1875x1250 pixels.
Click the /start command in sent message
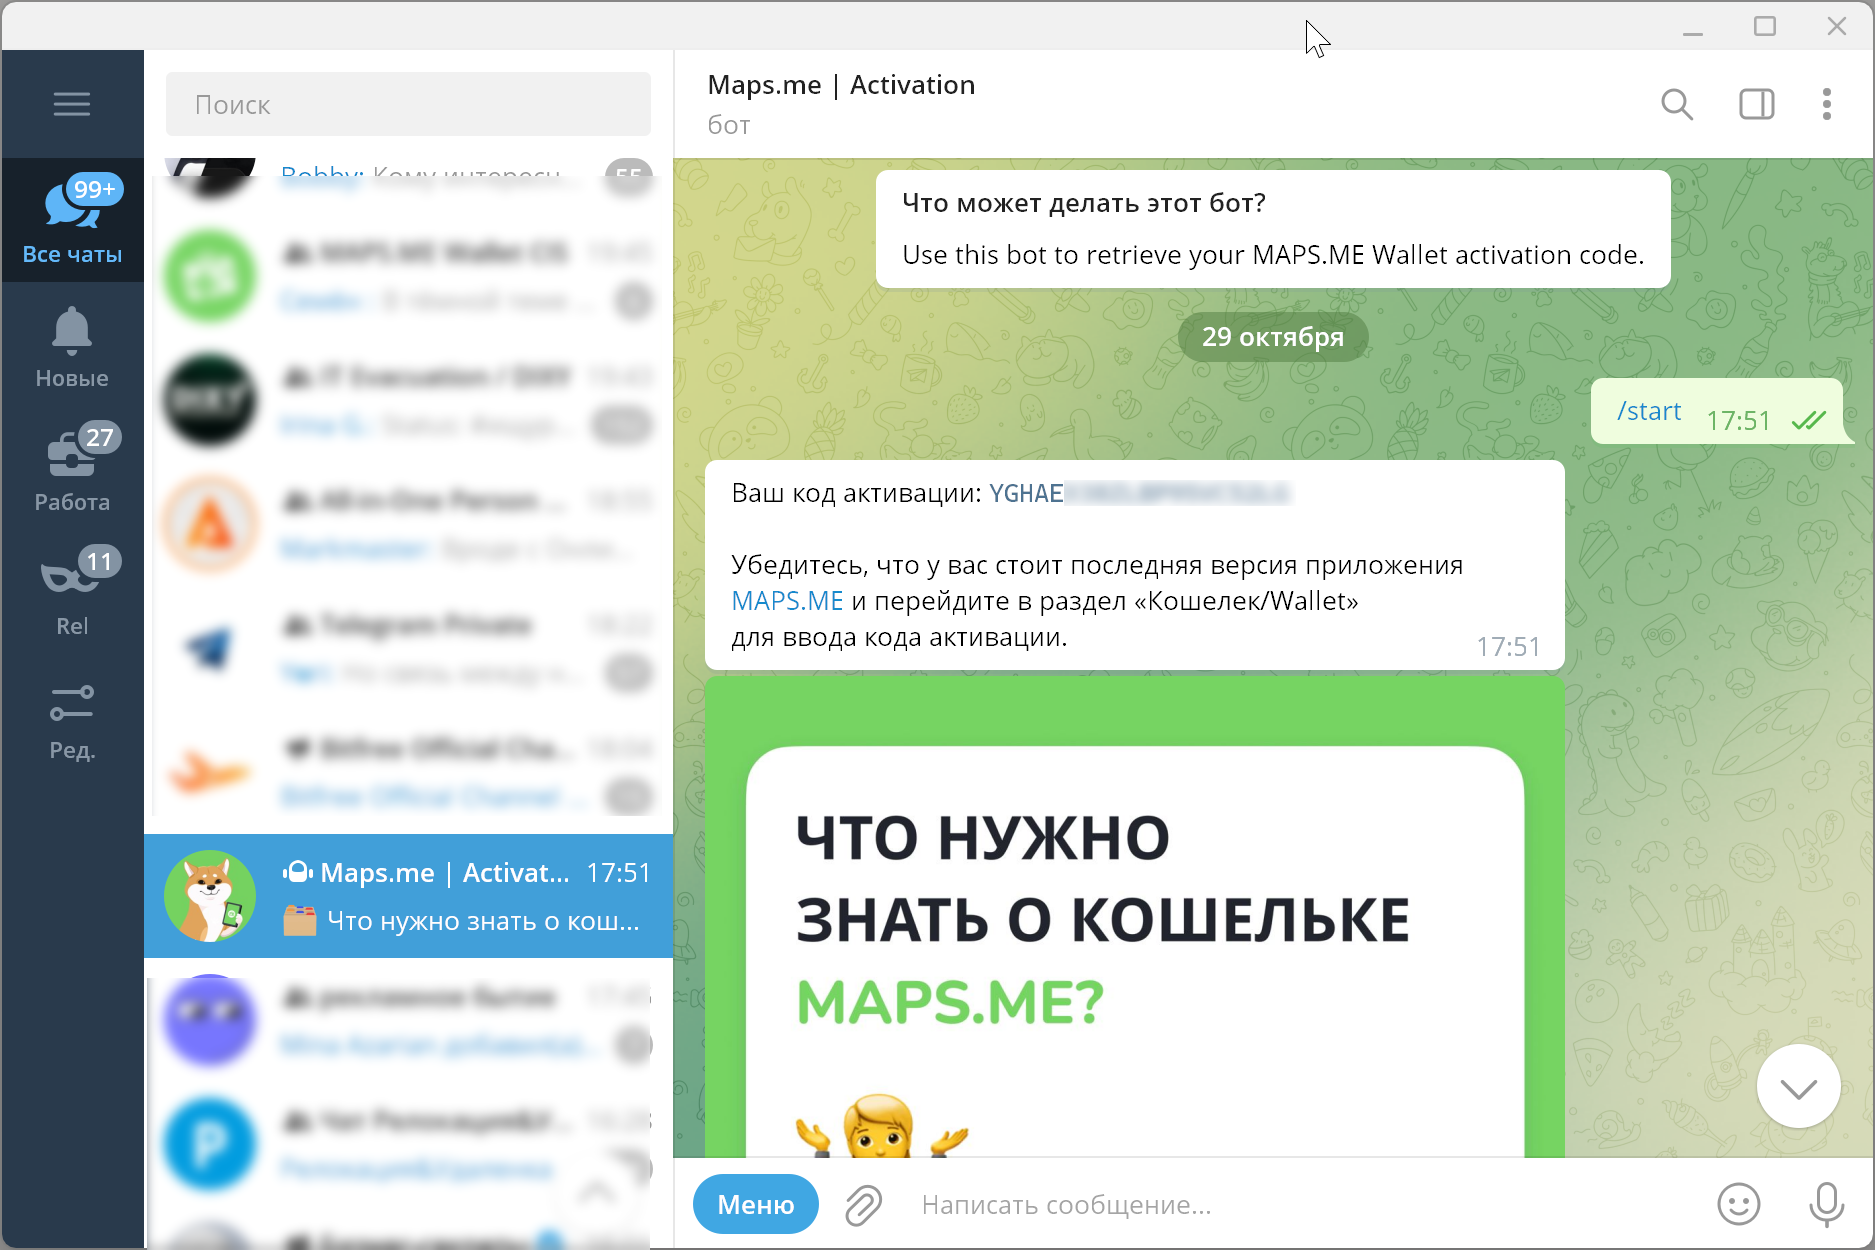point(1649,411)
